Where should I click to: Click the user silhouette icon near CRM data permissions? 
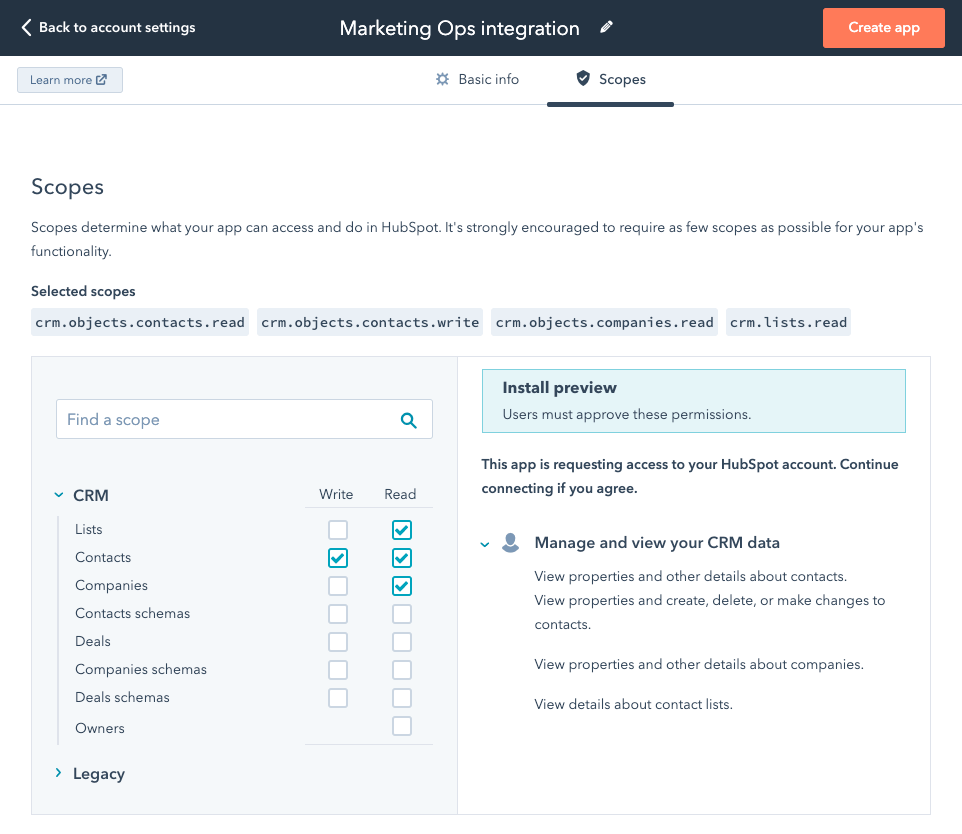(x=511, y=543)
